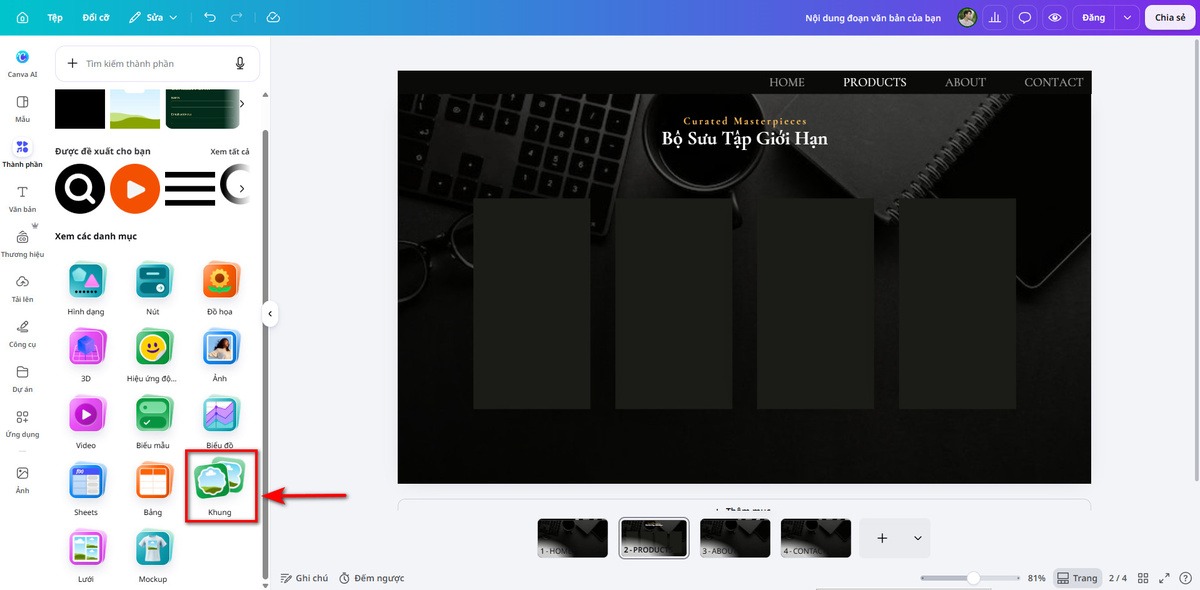This screenshot has height=590, width=1200.
Task: Start the Đếm ngược timer
Action: point(370,578)
